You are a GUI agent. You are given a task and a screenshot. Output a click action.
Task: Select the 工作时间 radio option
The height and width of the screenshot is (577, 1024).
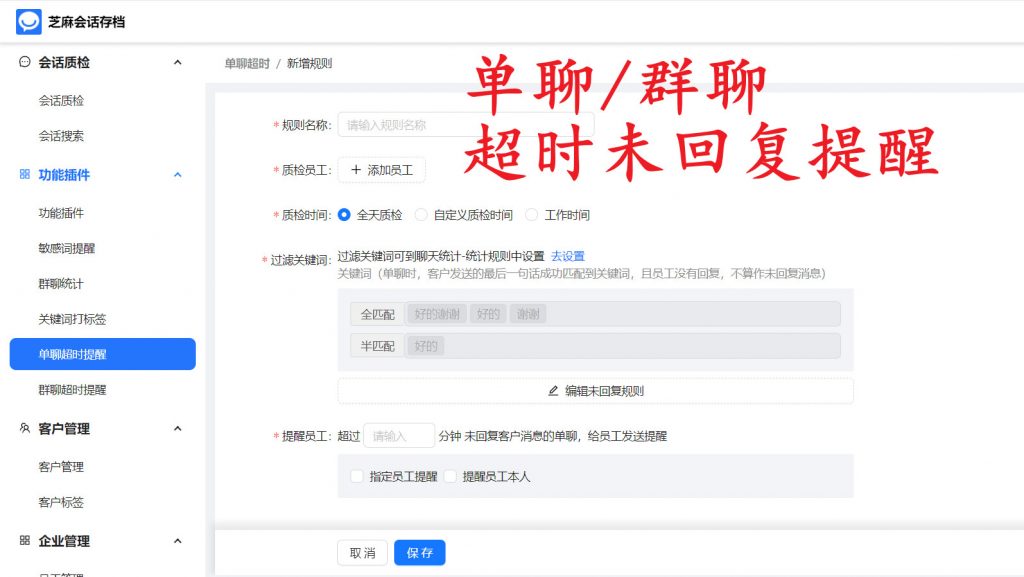tap(532, 215)
